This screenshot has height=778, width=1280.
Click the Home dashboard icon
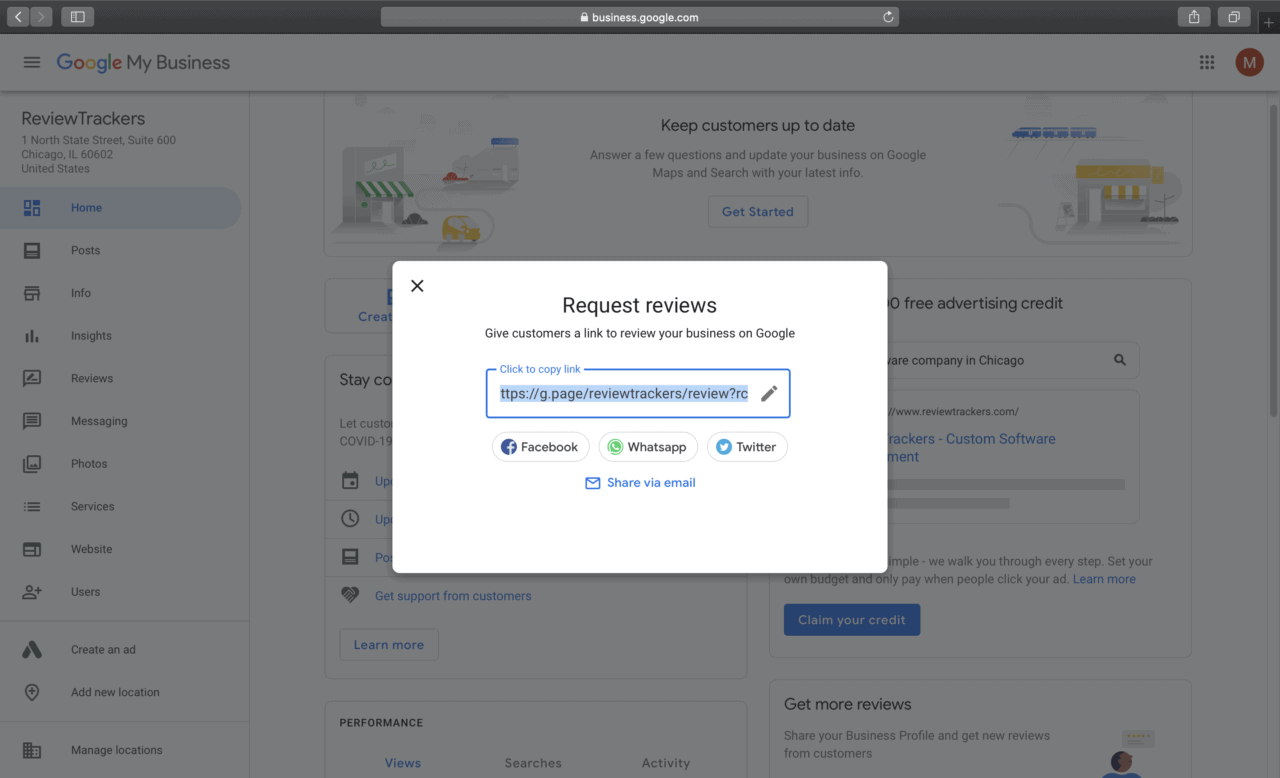[32, 208]
